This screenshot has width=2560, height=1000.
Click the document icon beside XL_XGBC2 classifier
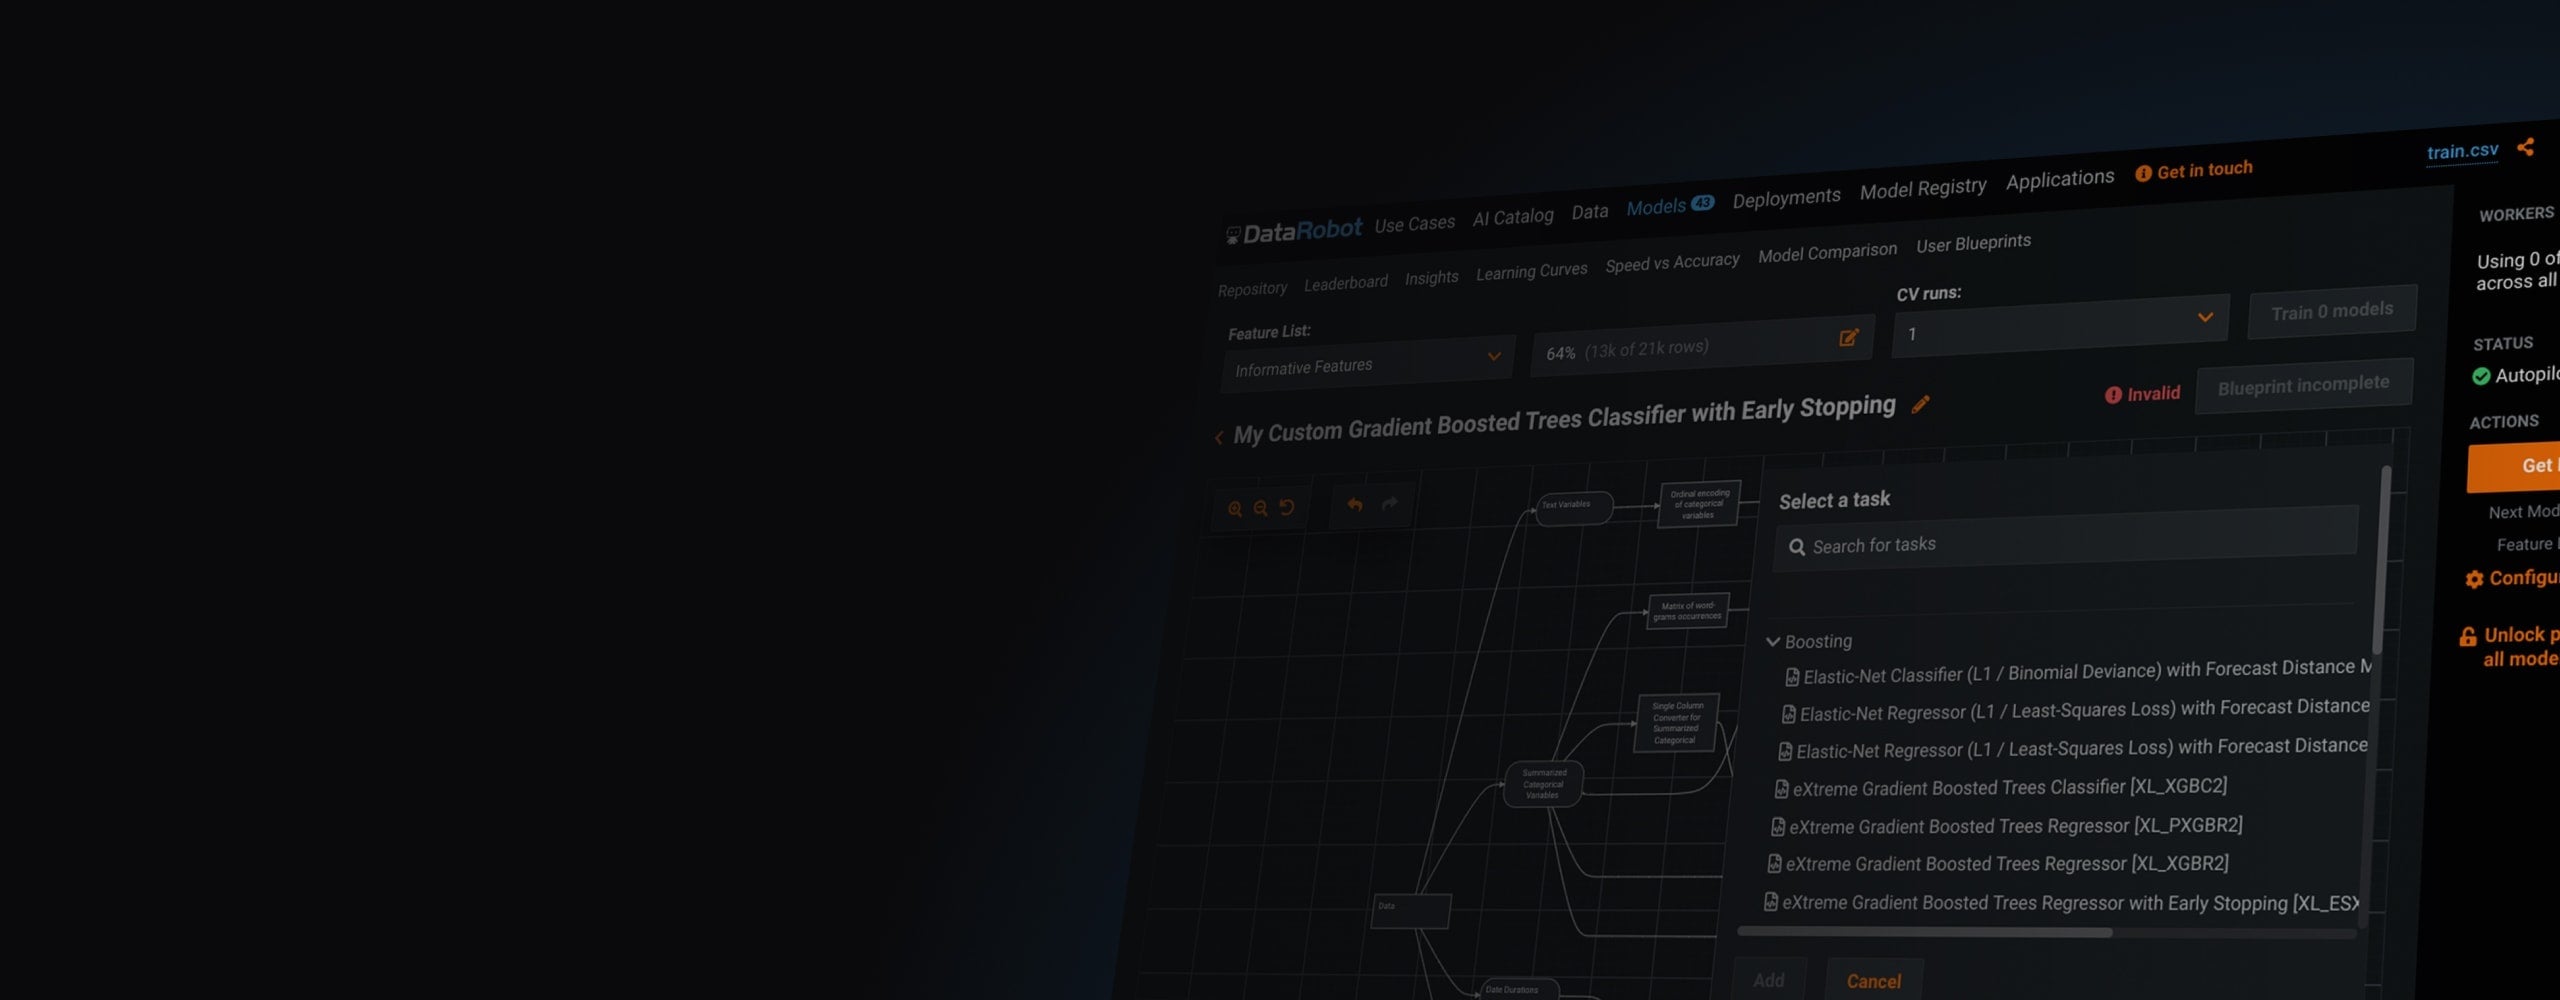(x=1781, y=789)
